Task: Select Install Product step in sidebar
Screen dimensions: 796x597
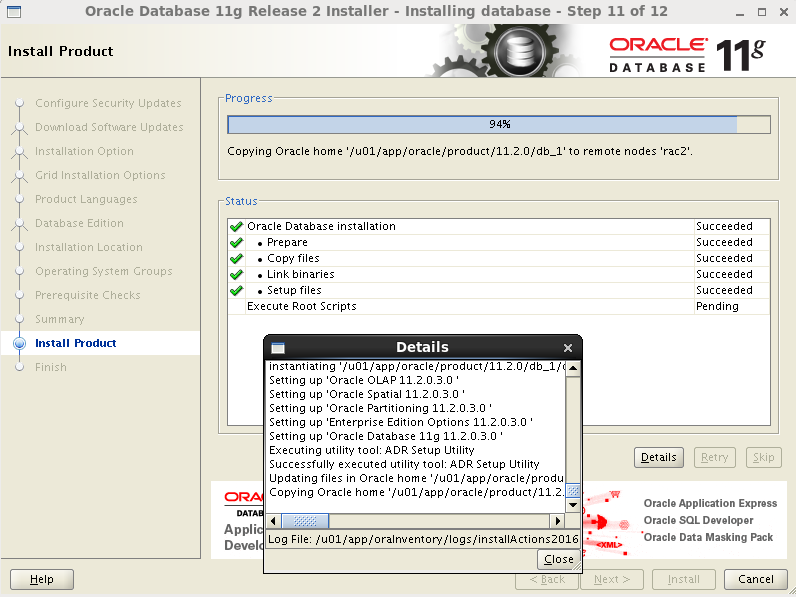Action: (76, 343)
